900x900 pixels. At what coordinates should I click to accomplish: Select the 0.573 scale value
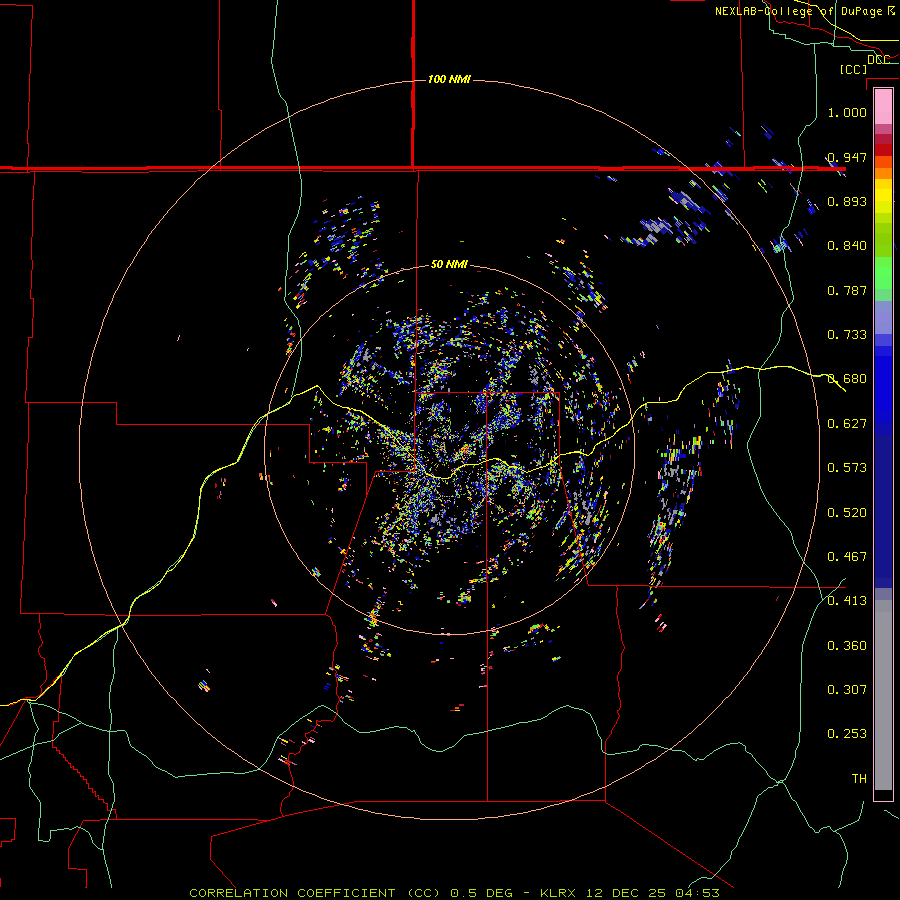click(x=847, y=468)
